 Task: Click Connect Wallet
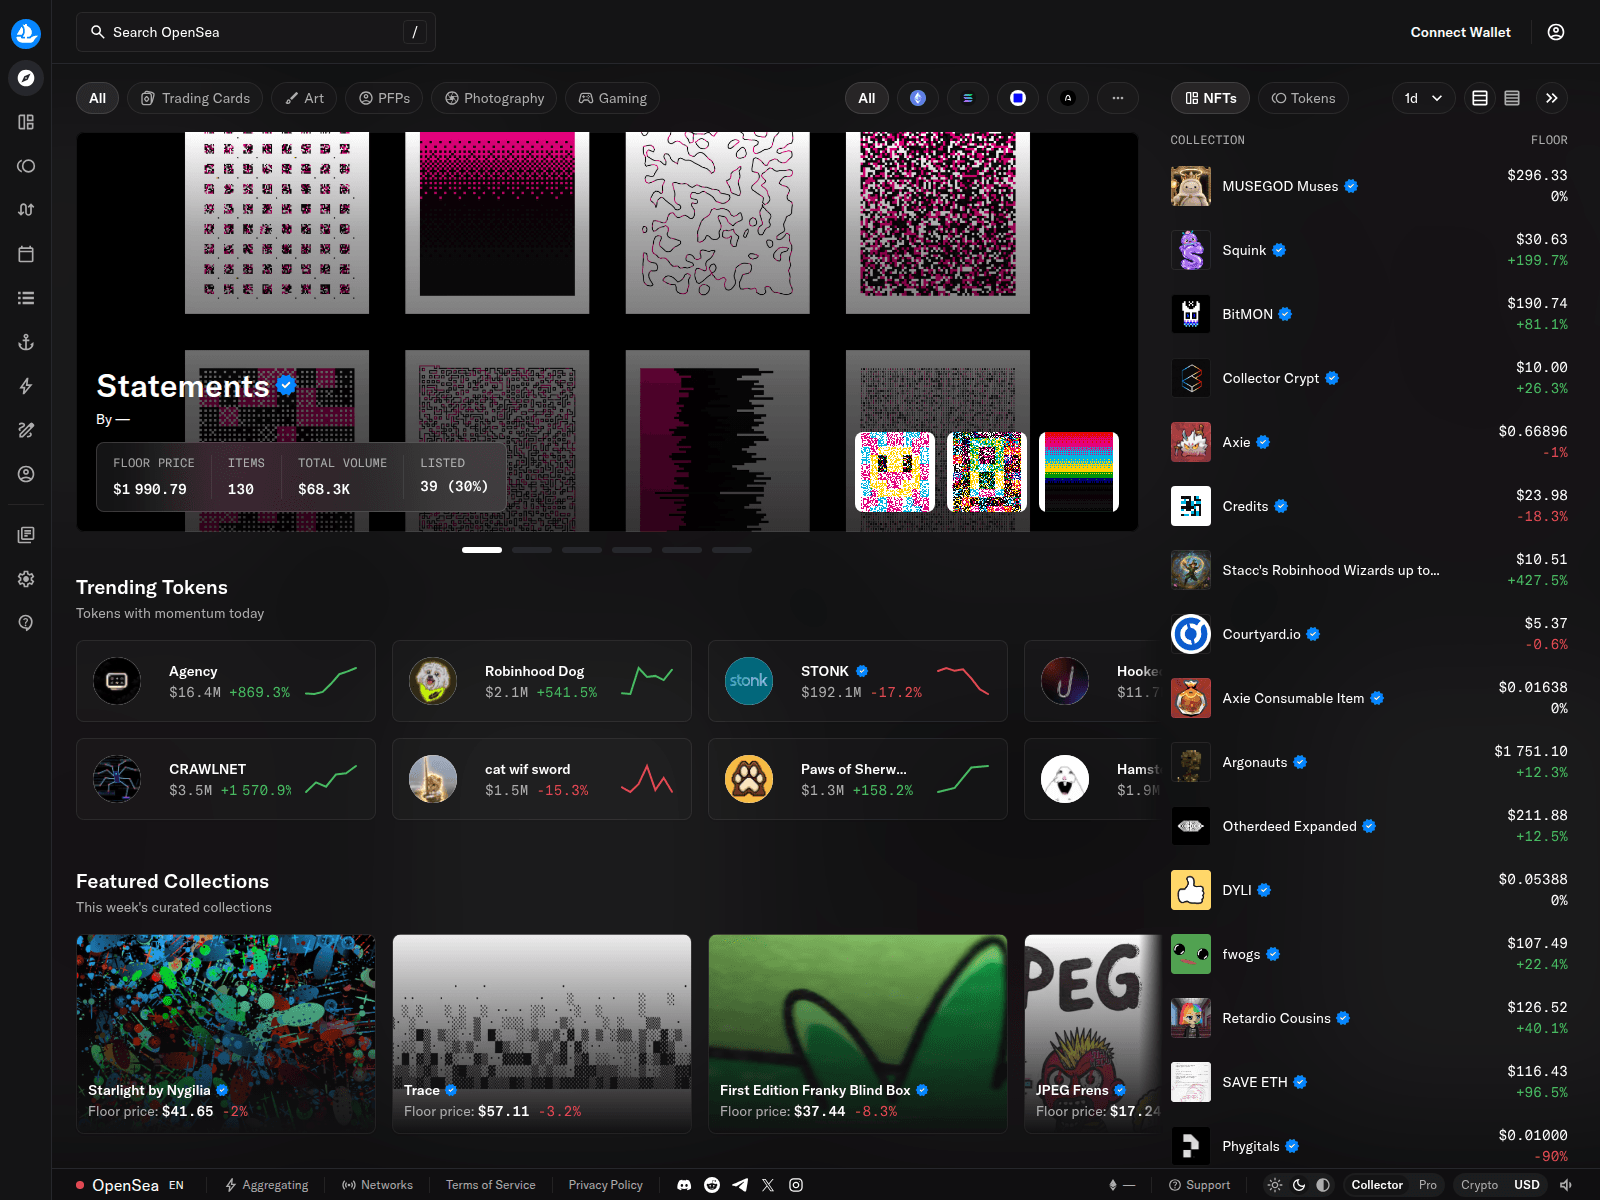click(1460, 32)
